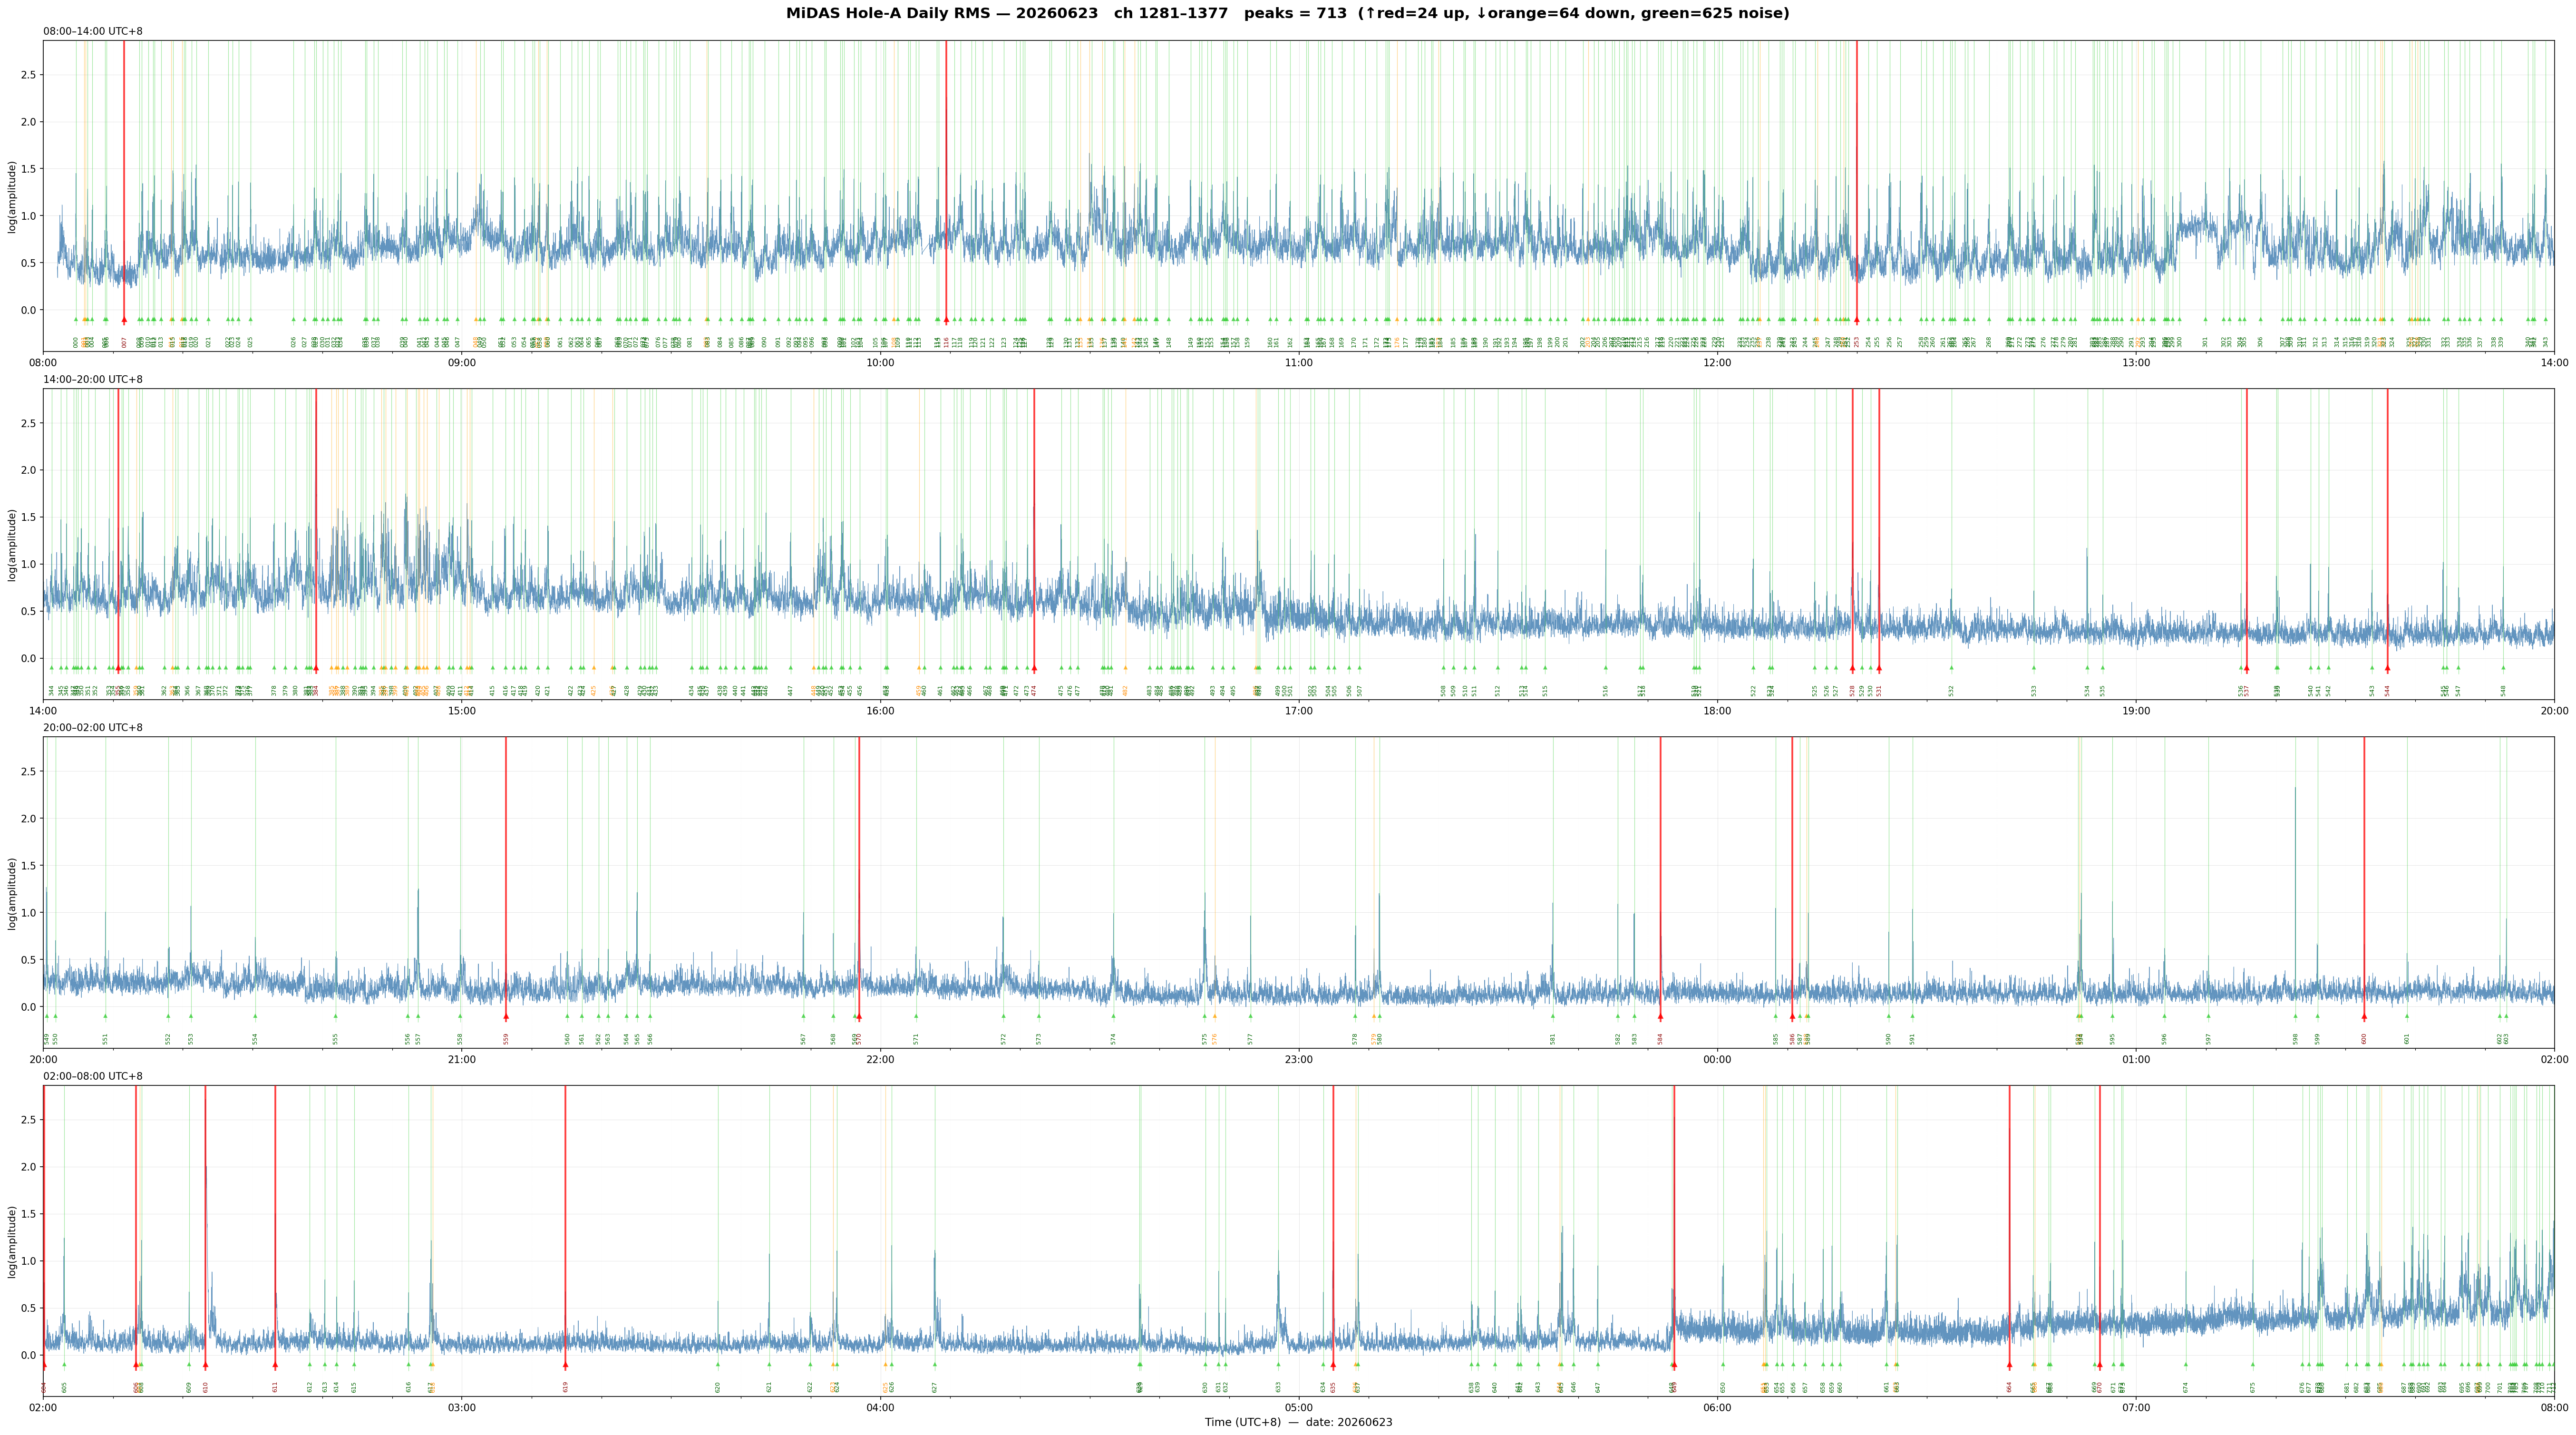Click the 2.5 y-tick in 08:00–14:00 panel
Screen dimensions: 2576x1435
point(29,75)
